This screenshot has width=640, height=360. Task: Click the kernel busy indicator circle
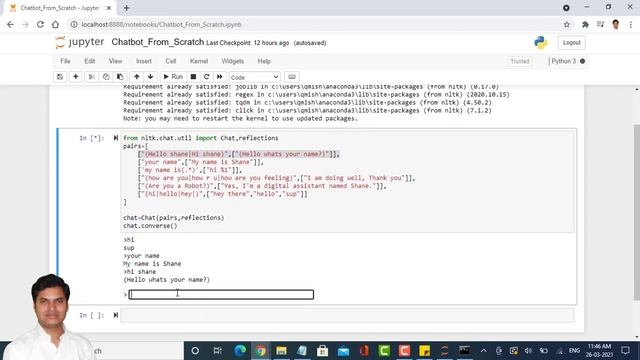click(x=582, y=61)
